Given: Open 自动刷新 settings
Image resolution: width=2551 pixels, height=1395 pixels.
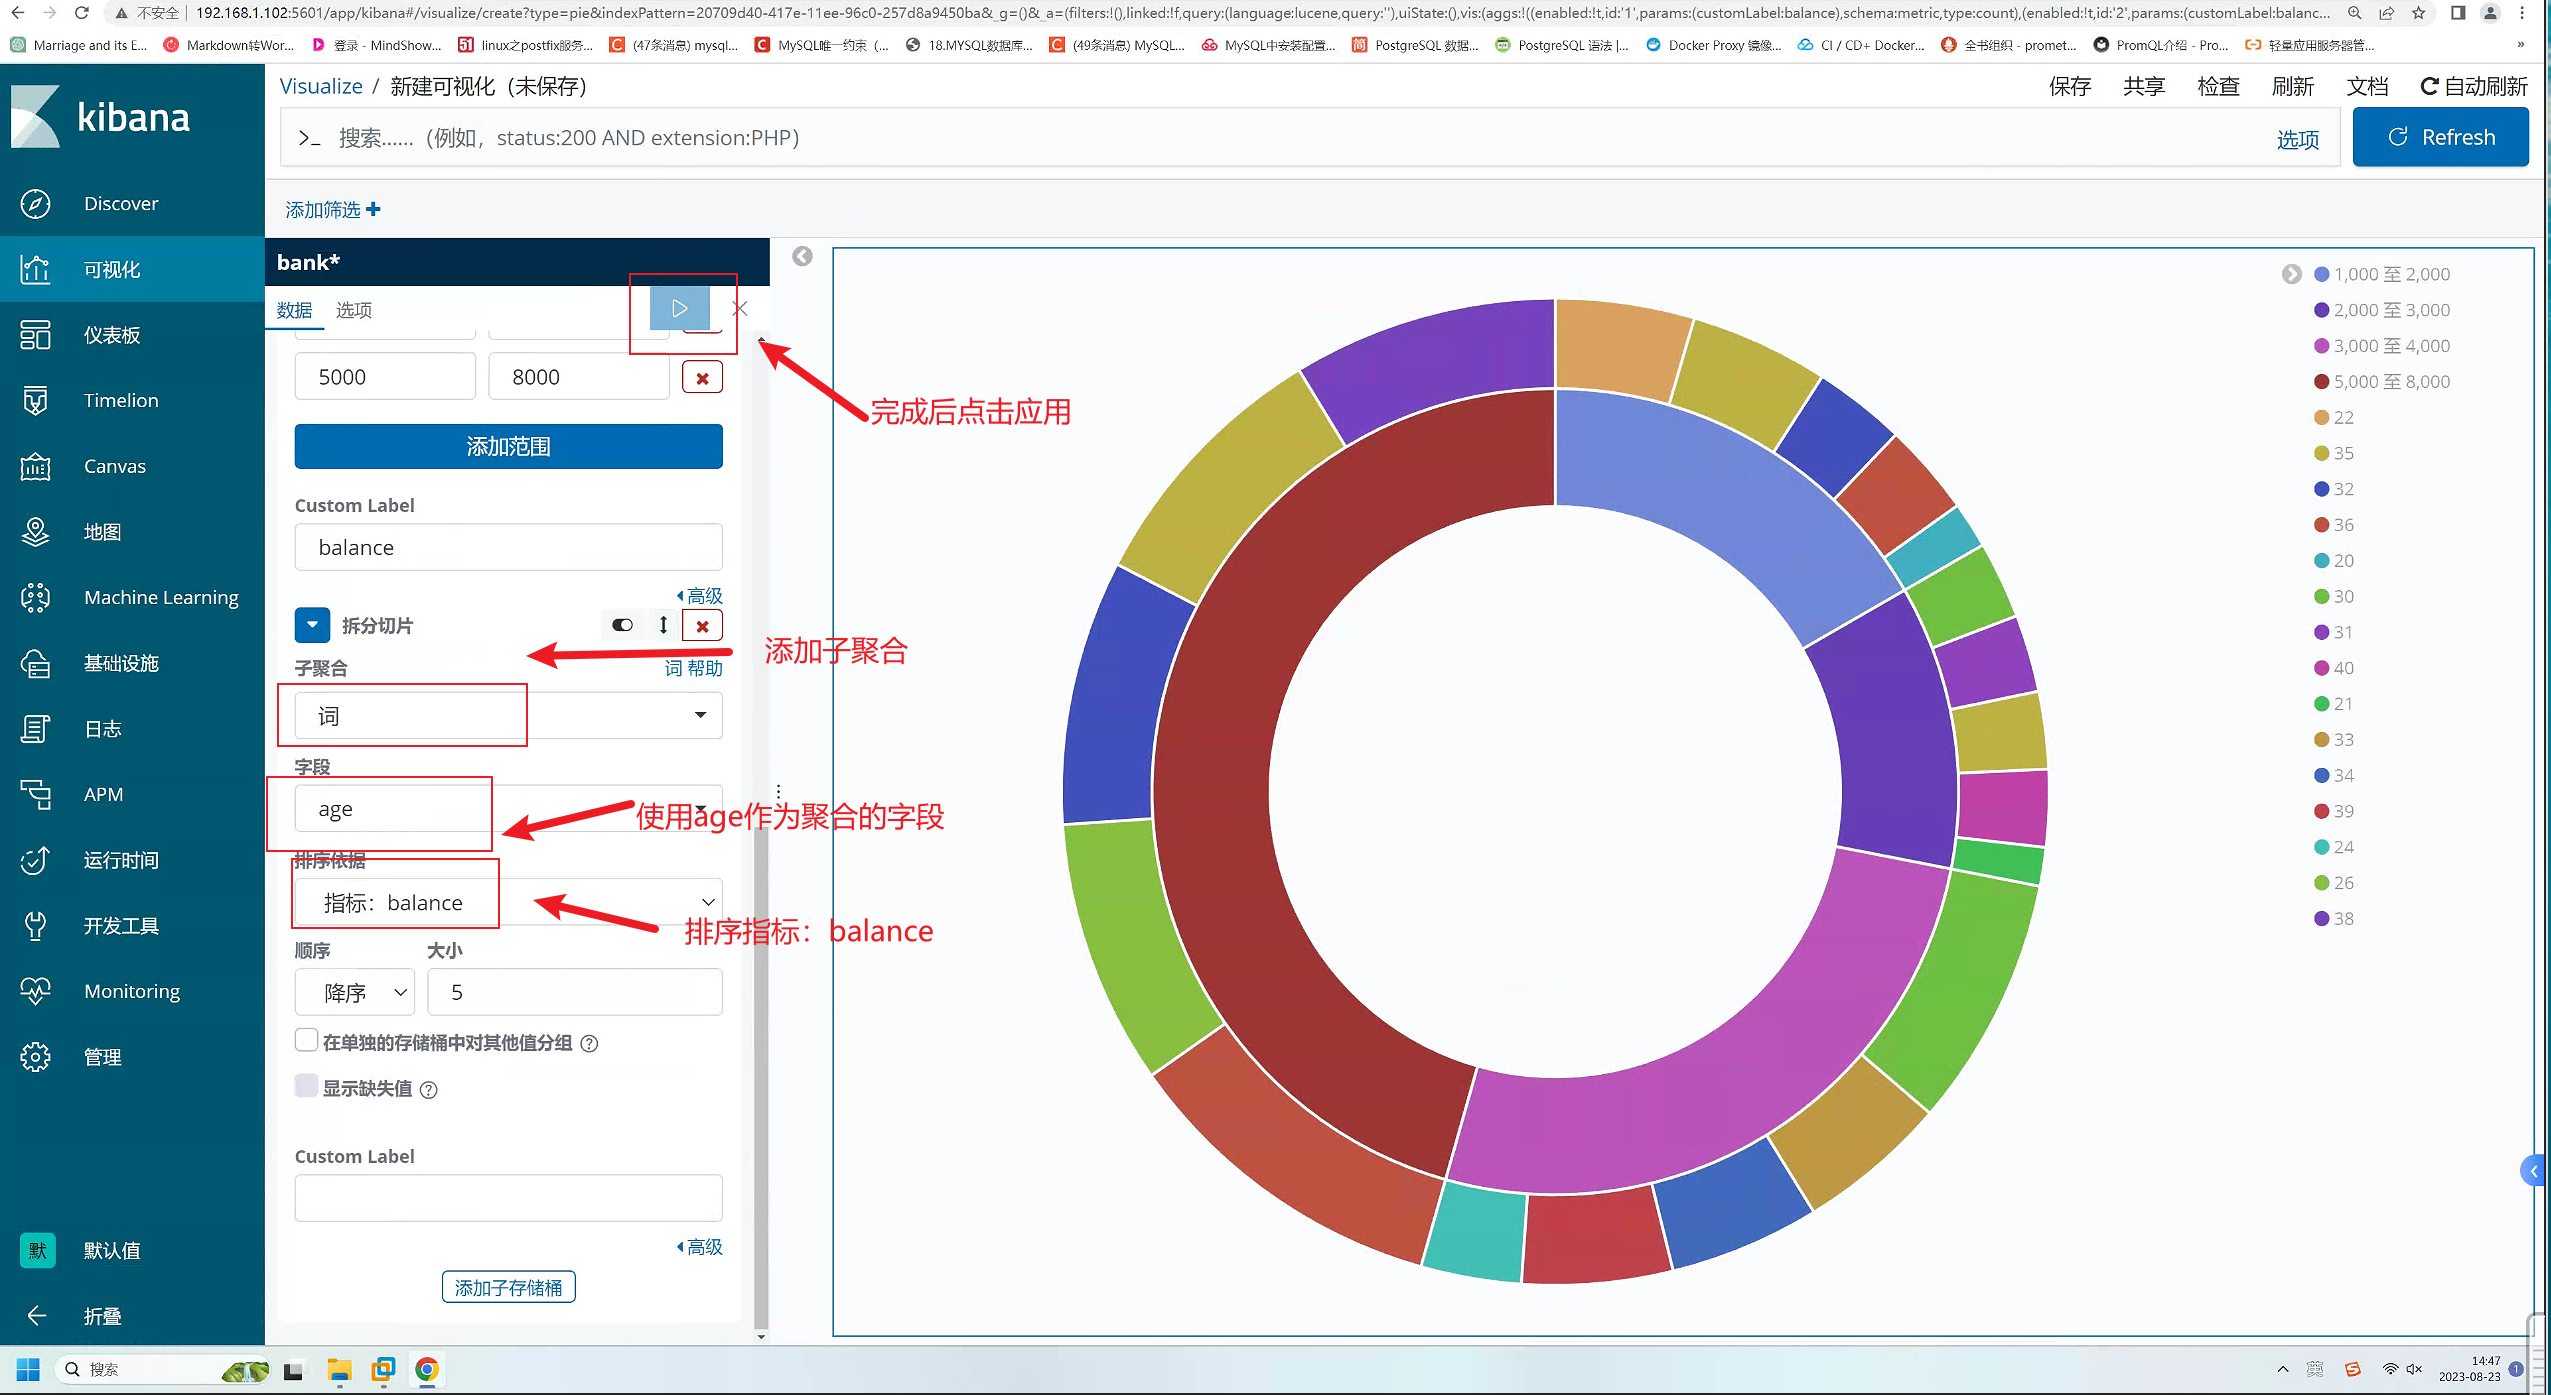Looking at the screenshot, I should [x=2474, y=86].
